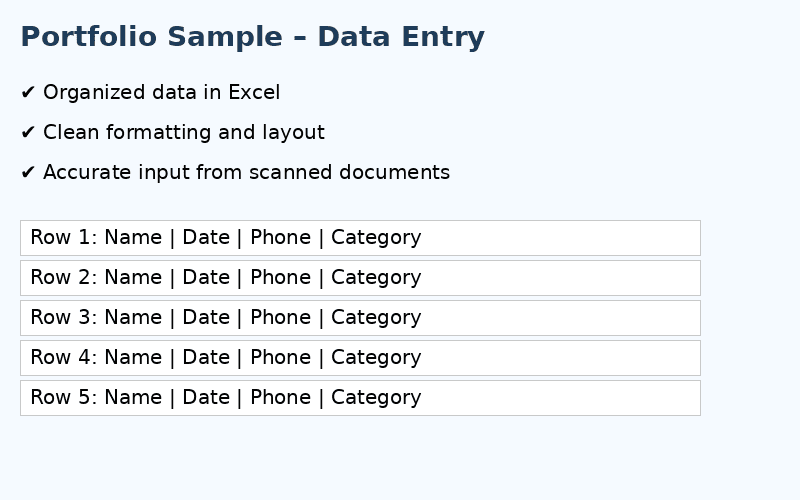Select the Row 2 box
The width and height of the screenshot is (800, 500).
point(360,278)
